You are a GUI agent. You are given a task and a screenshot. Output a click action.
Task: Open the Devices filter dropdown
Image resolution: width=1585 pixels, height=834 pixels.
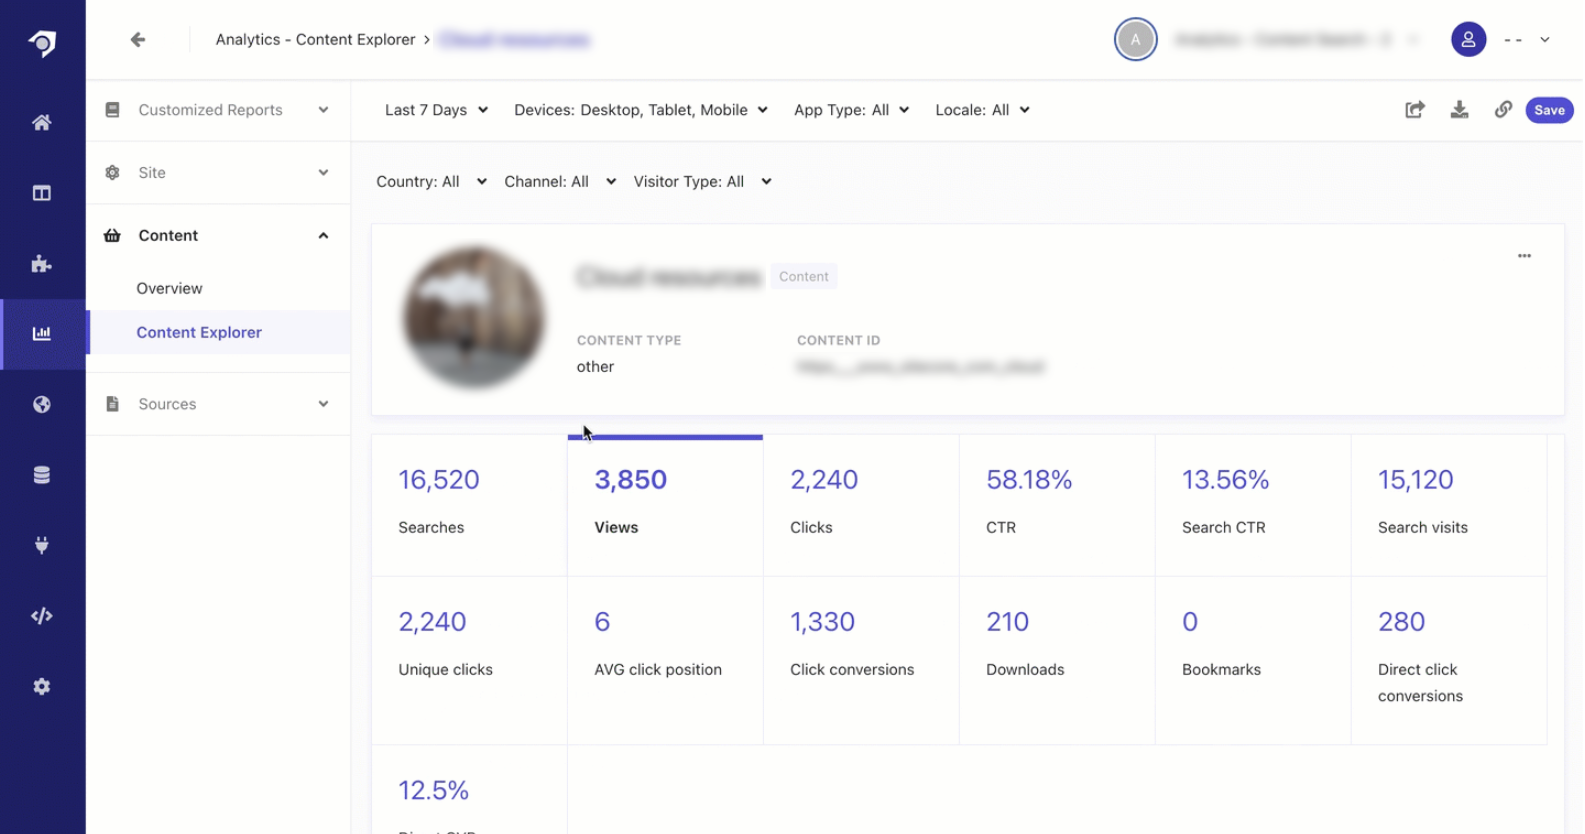coord(641,110)
